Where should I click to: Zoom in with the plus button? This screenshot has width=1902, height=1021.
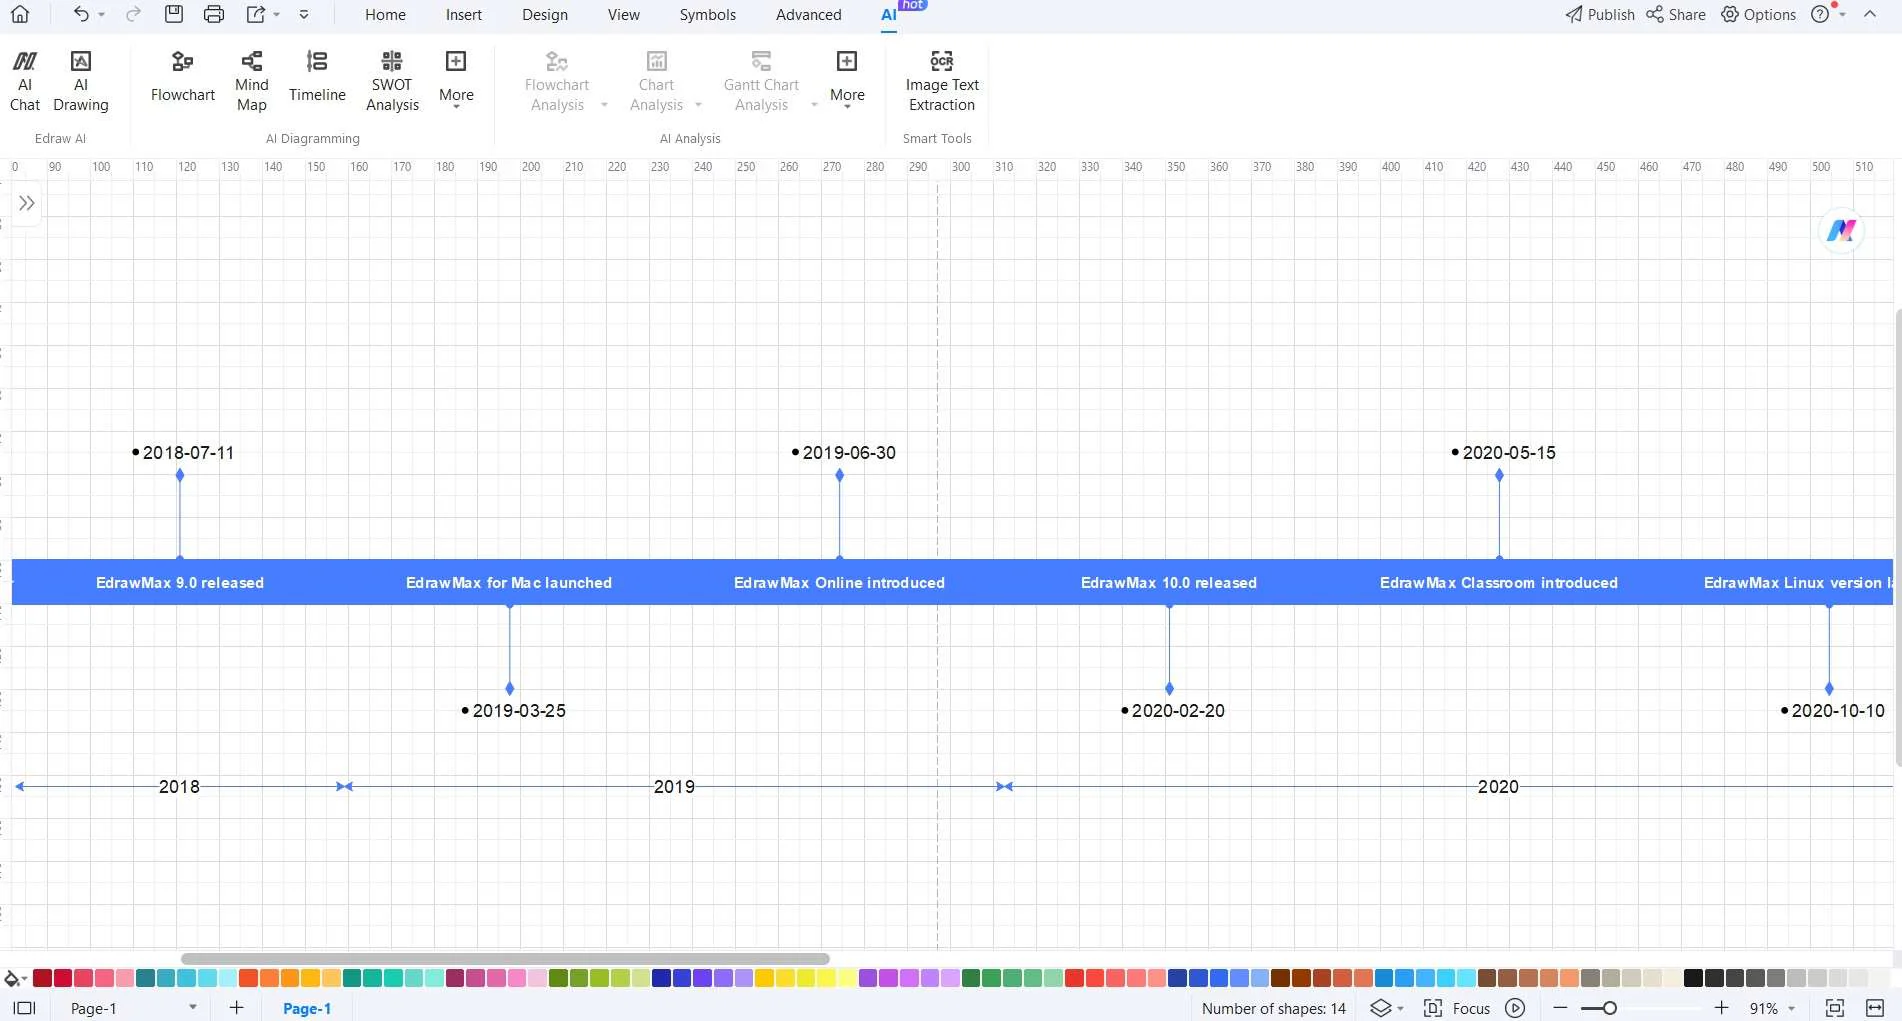click(1721, 1008)
